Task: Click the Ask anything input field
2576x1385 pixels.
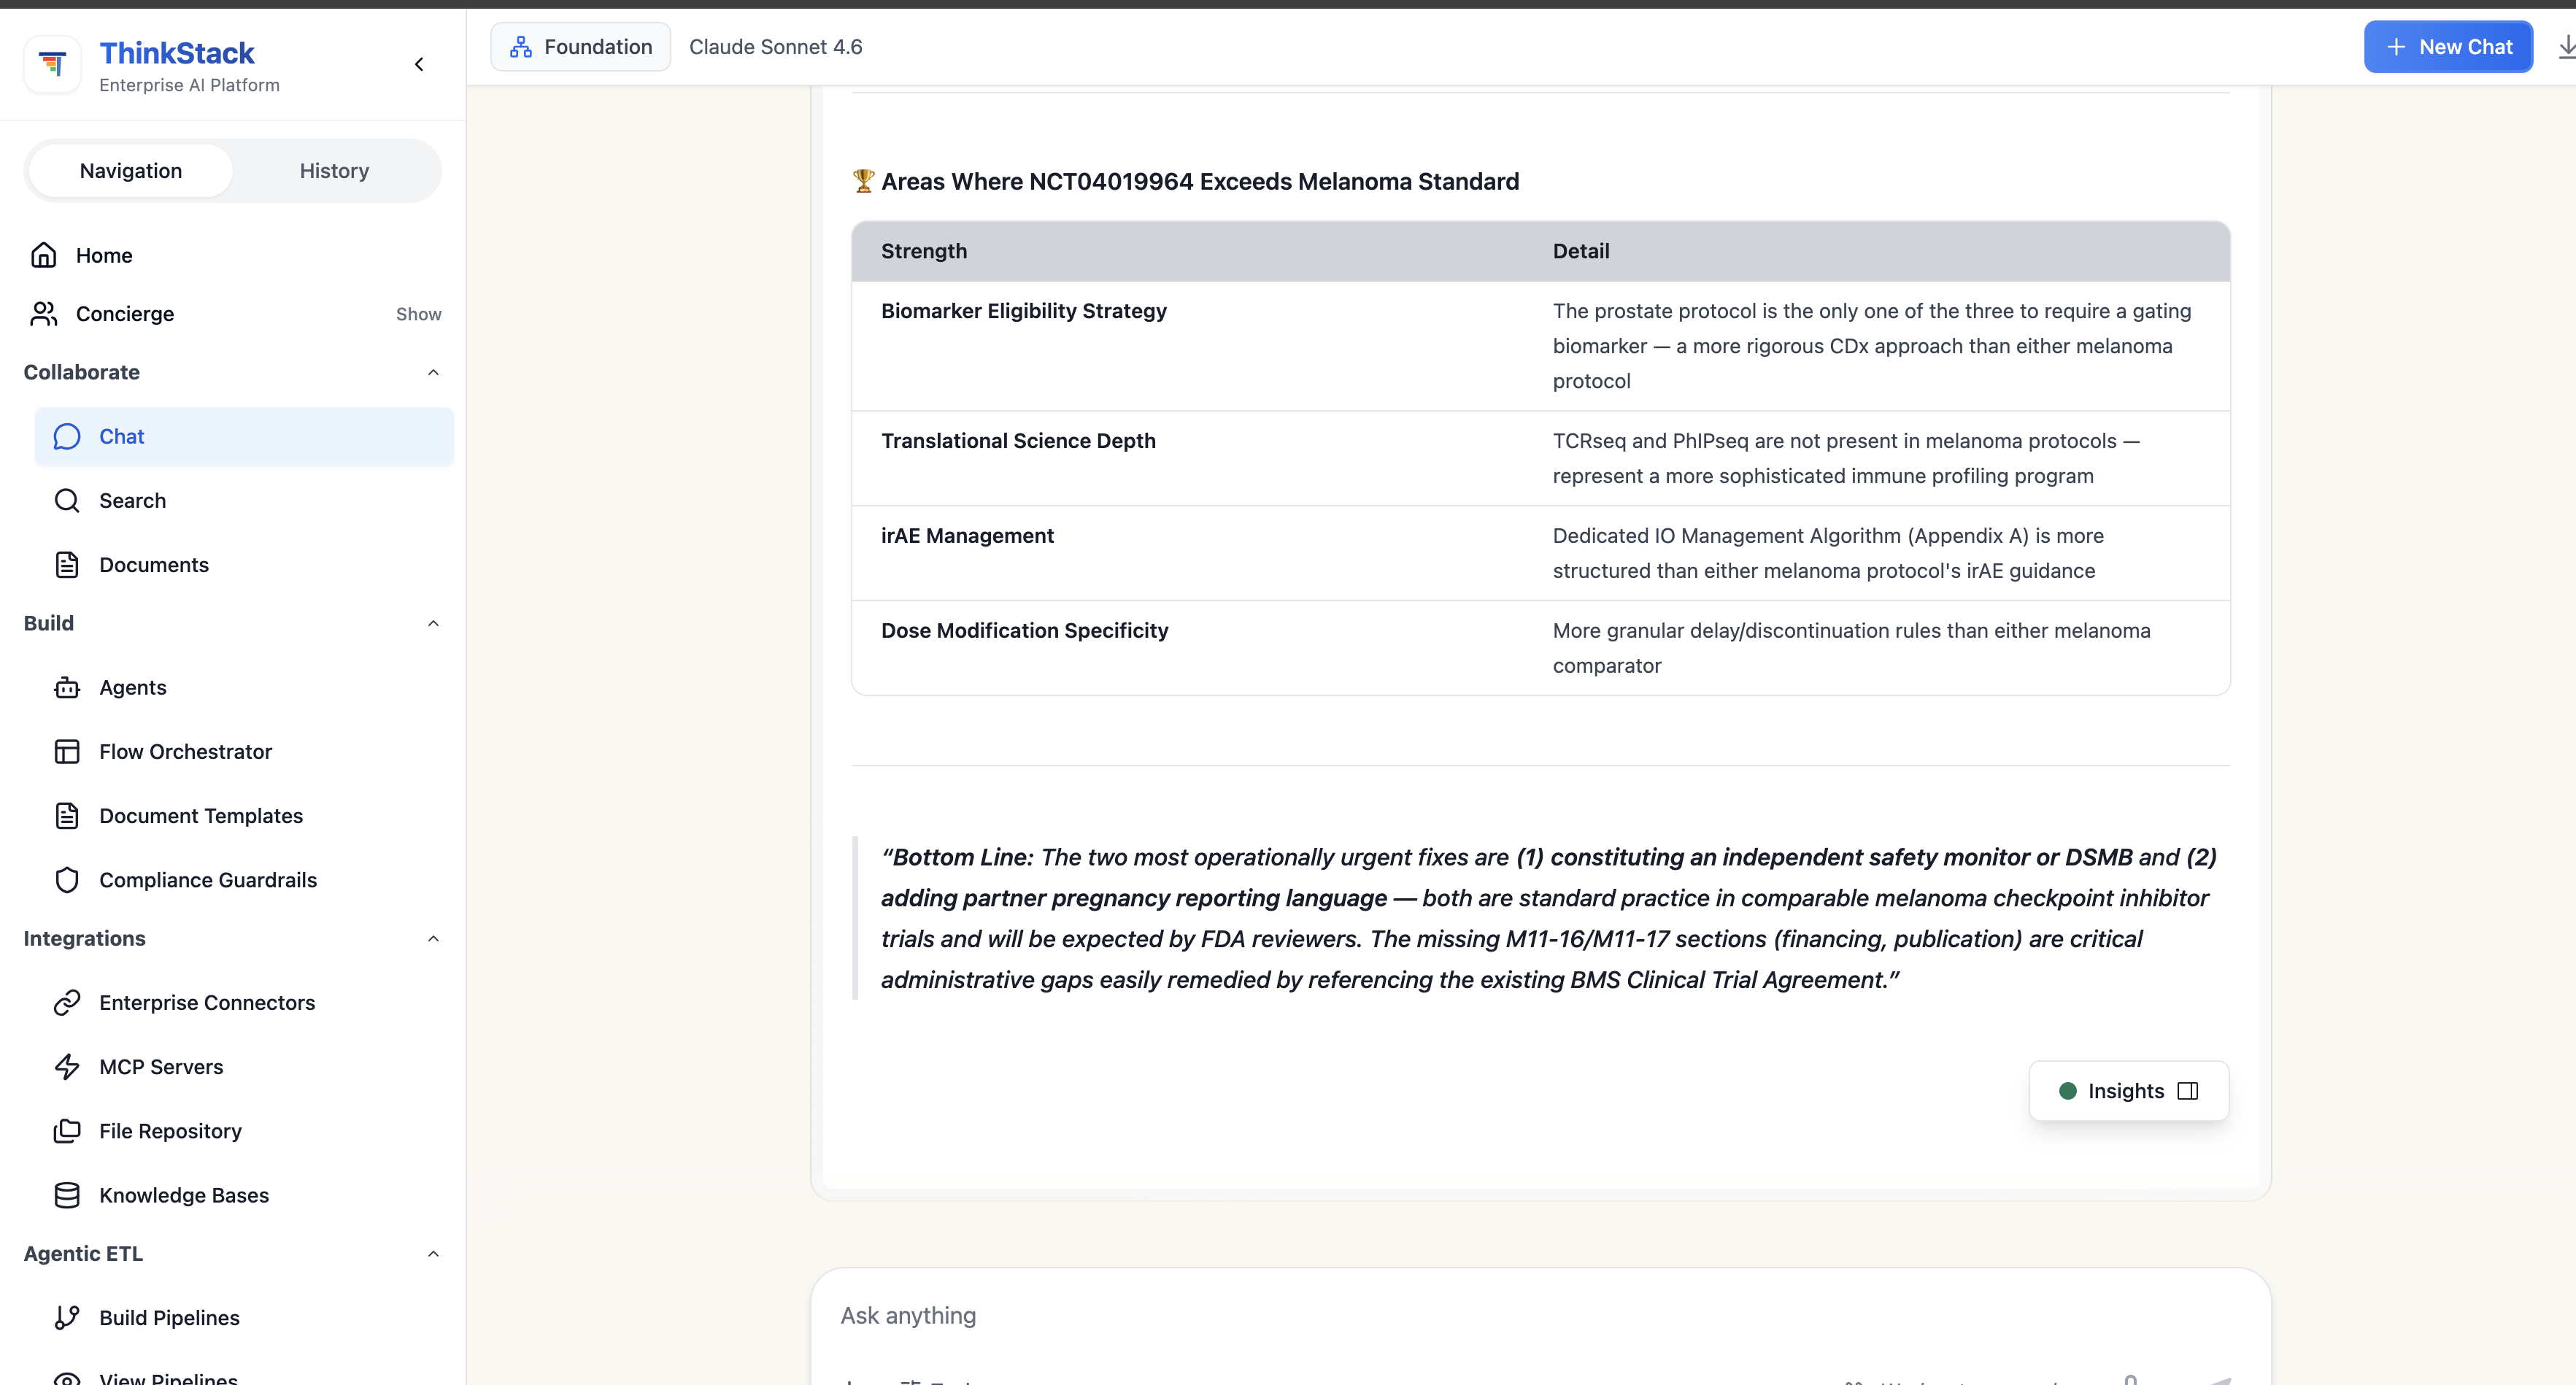Action: point(1540,1316)
